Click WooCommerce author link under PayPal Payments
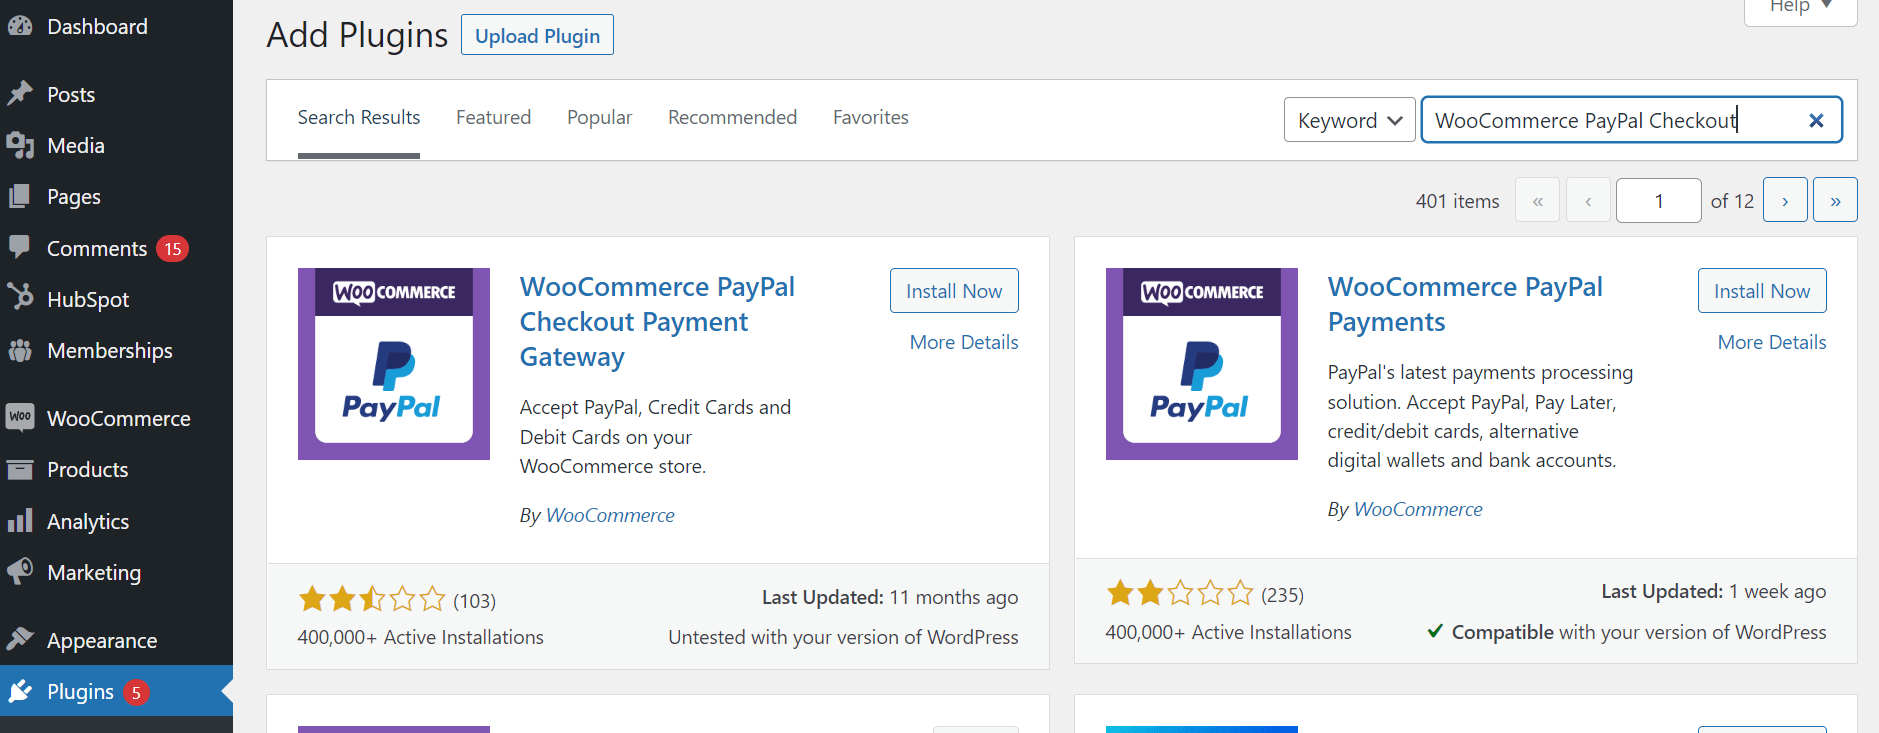Viewport: 1879px width, 733px height. pyautogui.click(x=1418, y=509)
